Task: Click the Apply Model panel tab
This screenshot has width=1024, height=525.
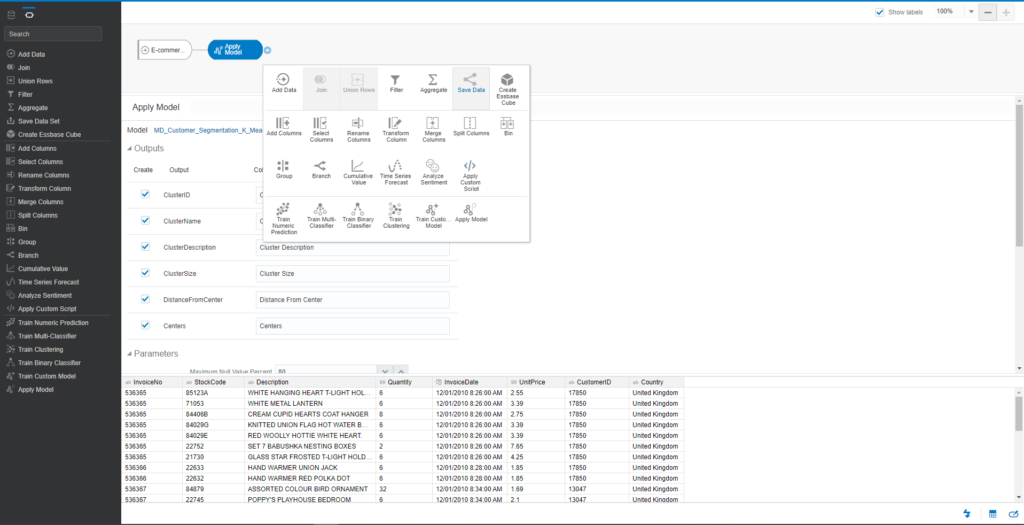Action: tap(156, 107)
